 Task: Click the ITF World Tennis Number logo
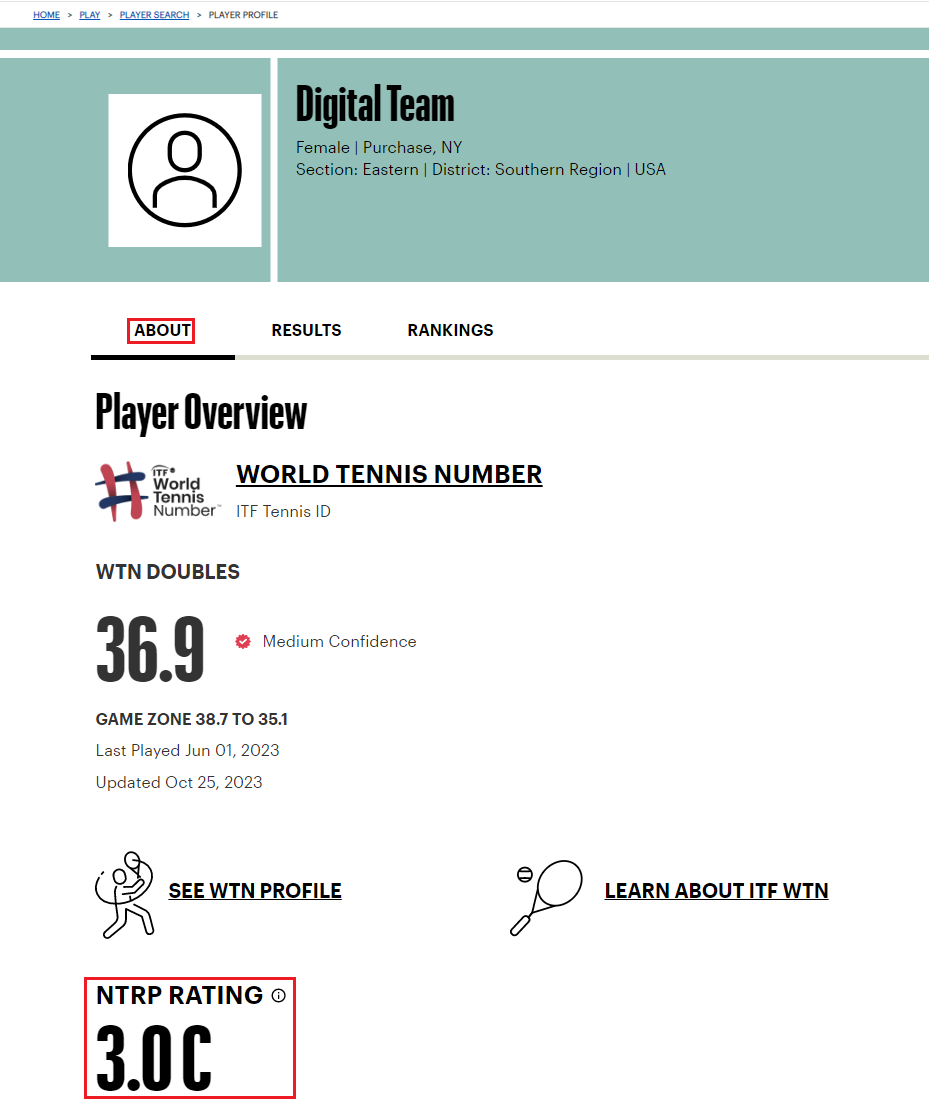click(x=156, y=491)
